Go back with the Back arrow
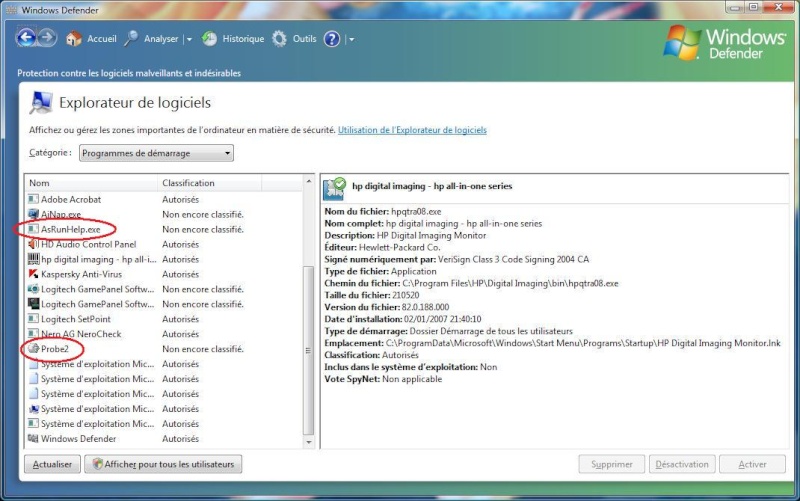This screenshot has width=800, height=501. (26, 38)
